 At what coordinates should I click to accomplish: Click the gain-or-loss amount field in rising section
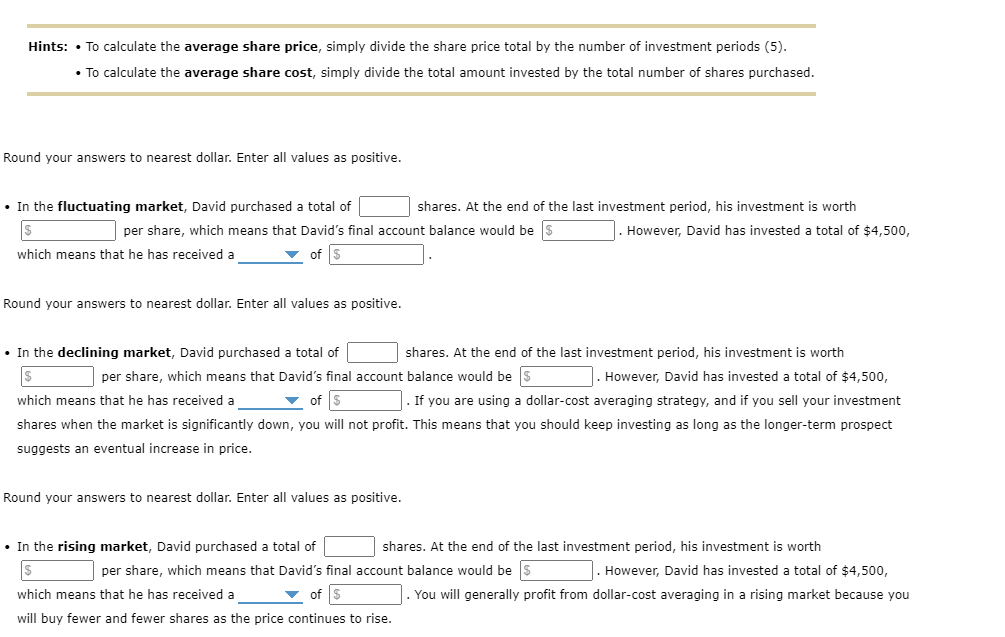(365, 594)
